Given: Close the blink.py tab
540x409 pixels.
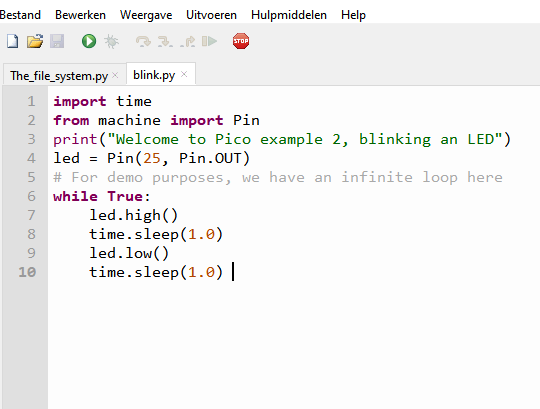Looking at the screenshot, I should pos(184,74).
